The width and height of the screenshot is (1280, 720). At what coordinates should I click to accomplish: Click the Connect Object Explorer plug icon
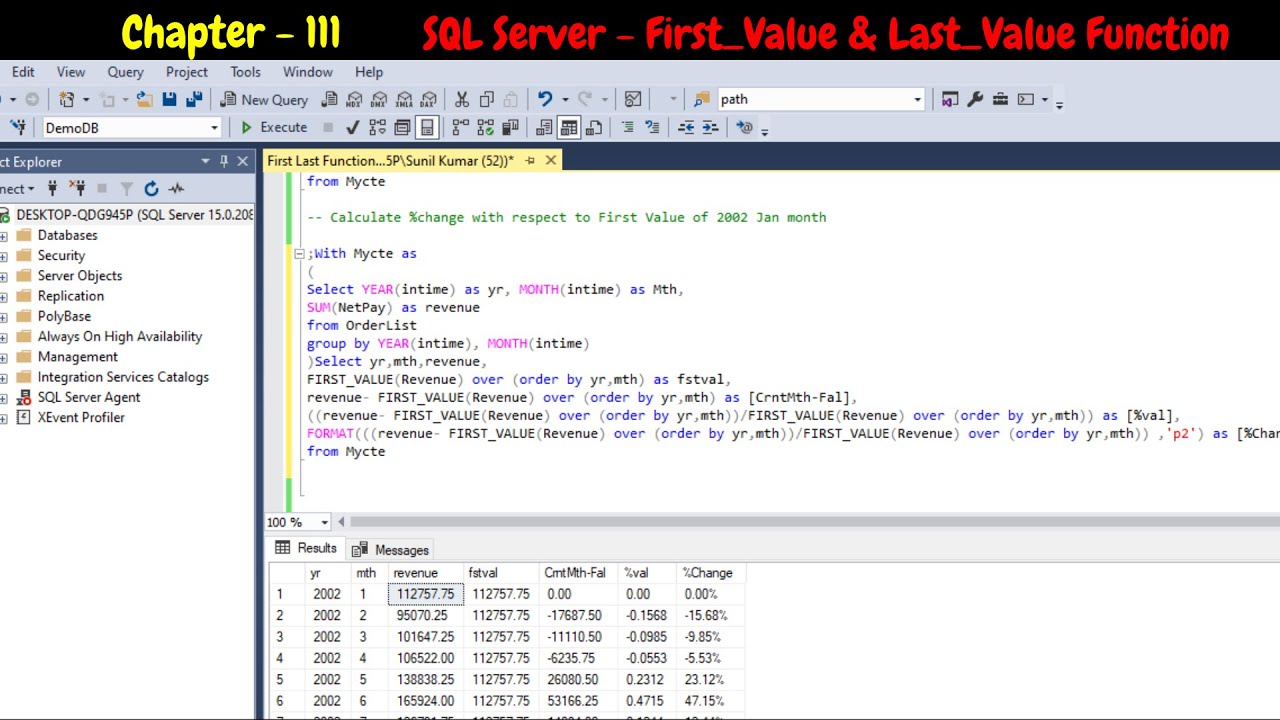pos(52,188)
